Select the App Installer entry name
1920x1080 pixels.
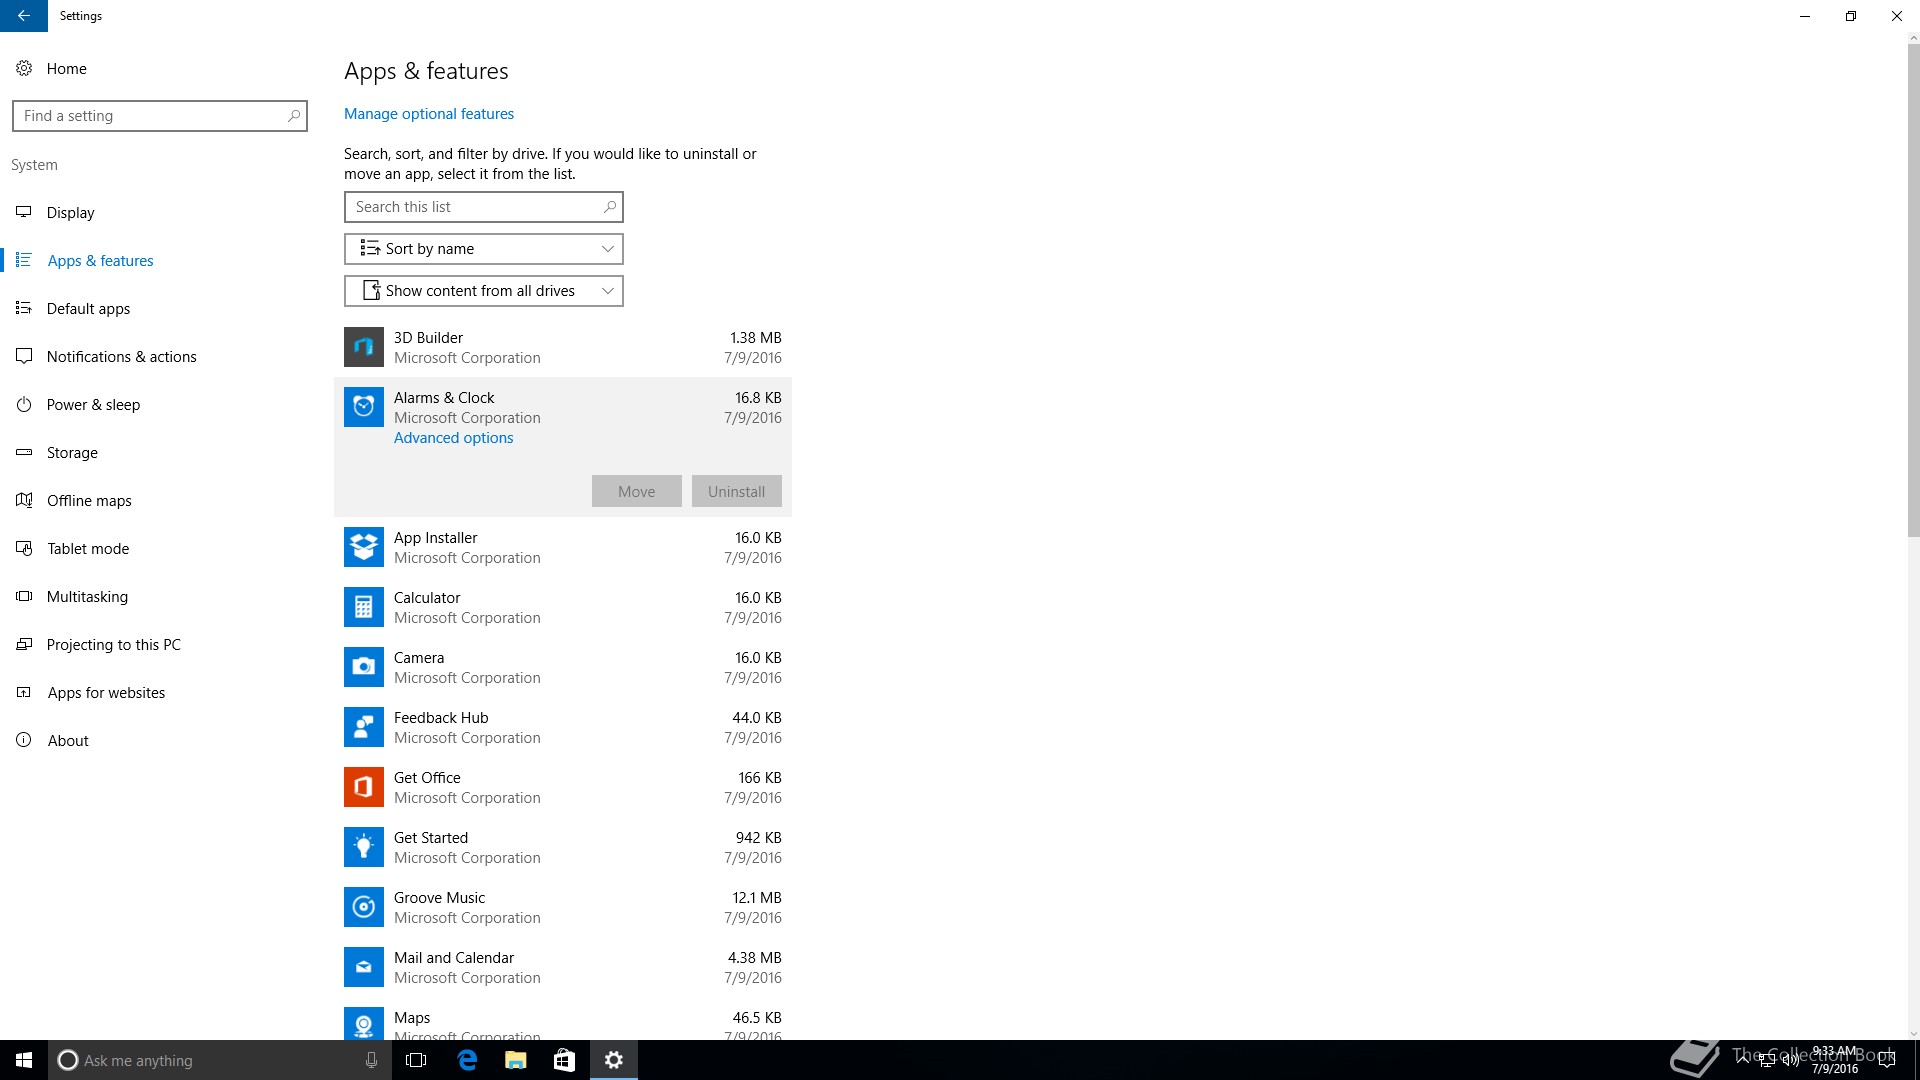pos(435,538)
